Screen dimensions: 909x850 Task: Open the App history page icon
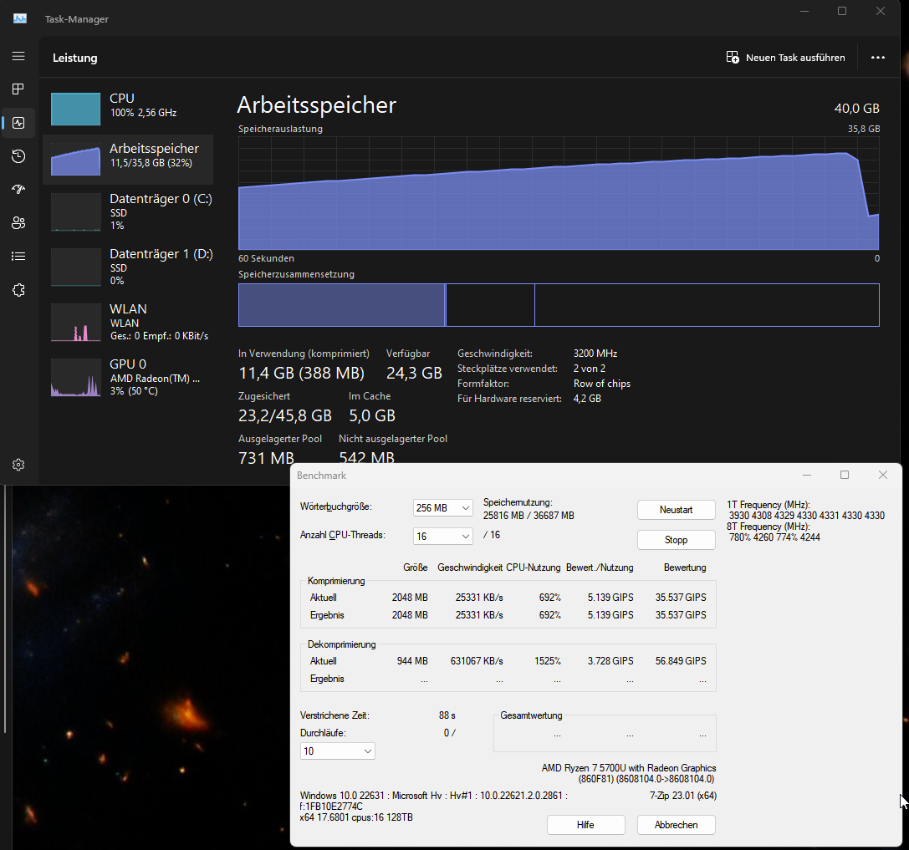[18, 156]
